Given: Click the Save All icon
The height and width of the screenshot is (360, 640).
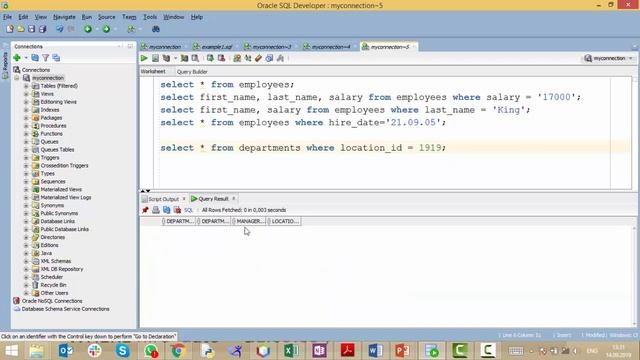Looking at the screenshot, I should tap(42, 29).
